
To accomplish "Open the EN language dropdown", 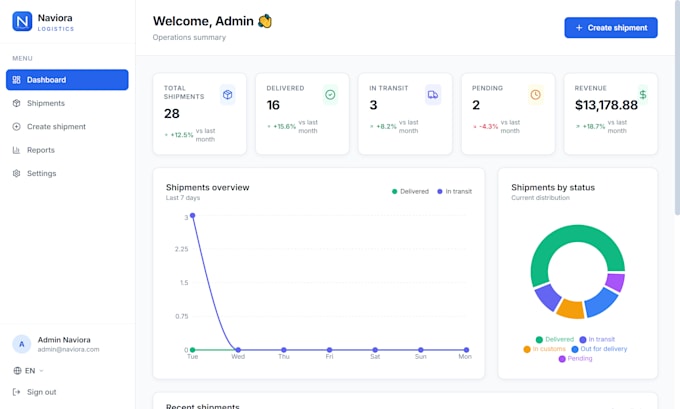I will tap(29, 371).
